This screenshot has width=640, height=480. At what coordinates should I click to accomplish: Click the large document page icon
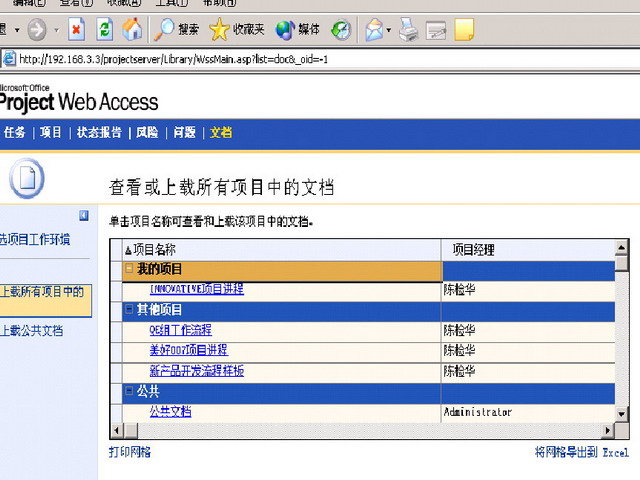point(27,178)
